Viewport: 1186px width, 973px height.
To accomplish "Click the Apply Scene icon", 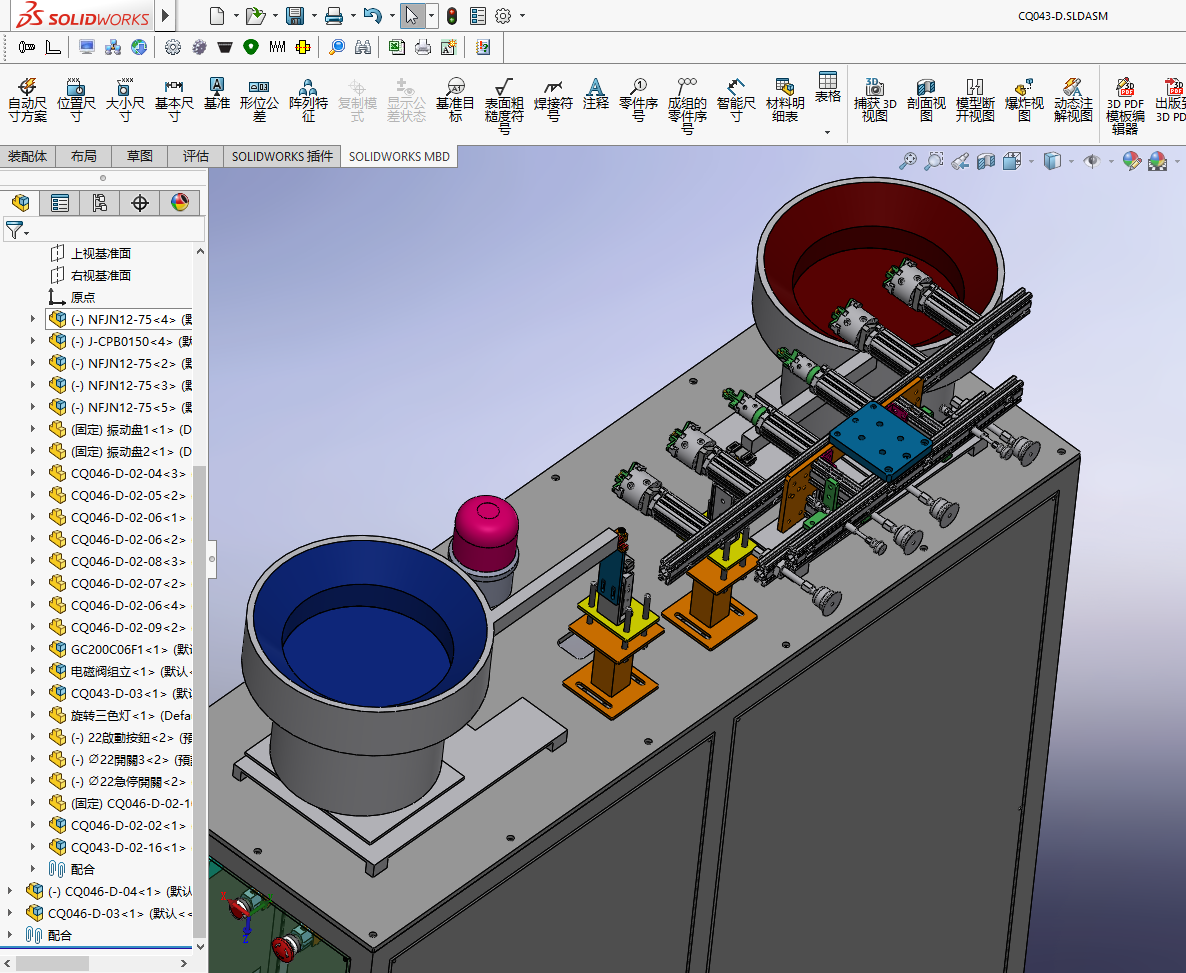I will click(x=1157, y=160).
